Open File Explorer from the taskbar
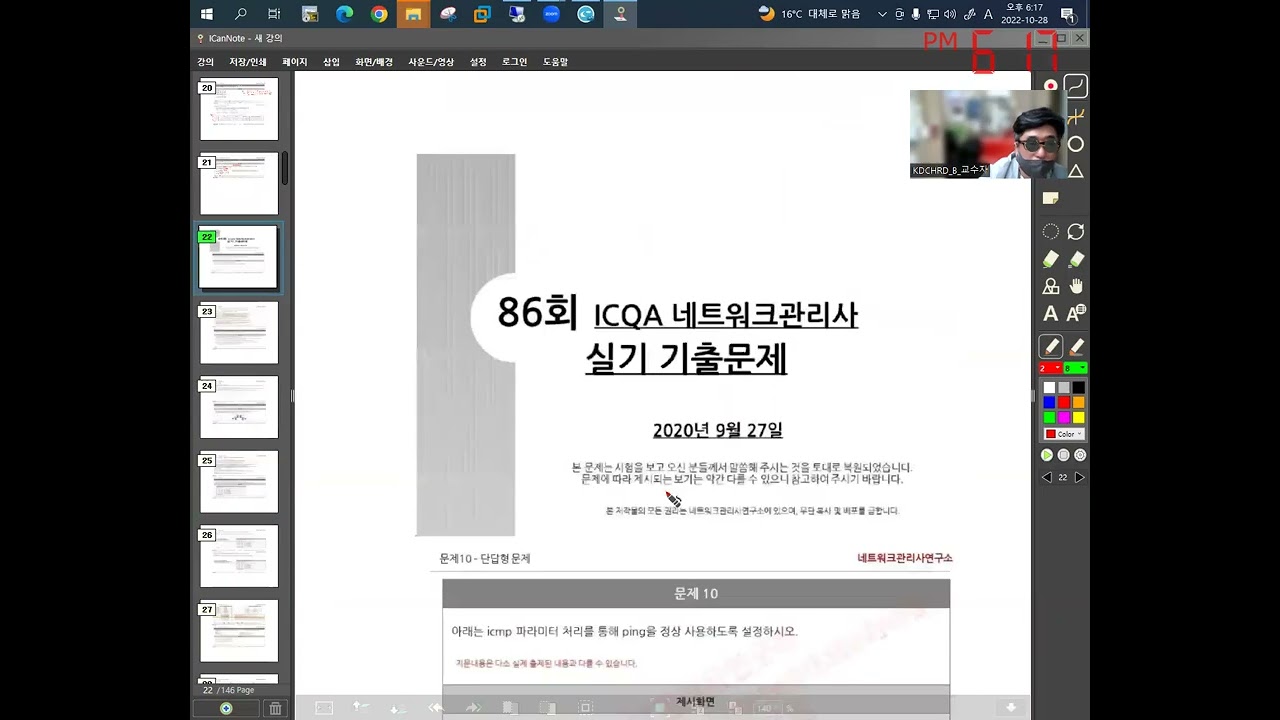 click(413, 14)
